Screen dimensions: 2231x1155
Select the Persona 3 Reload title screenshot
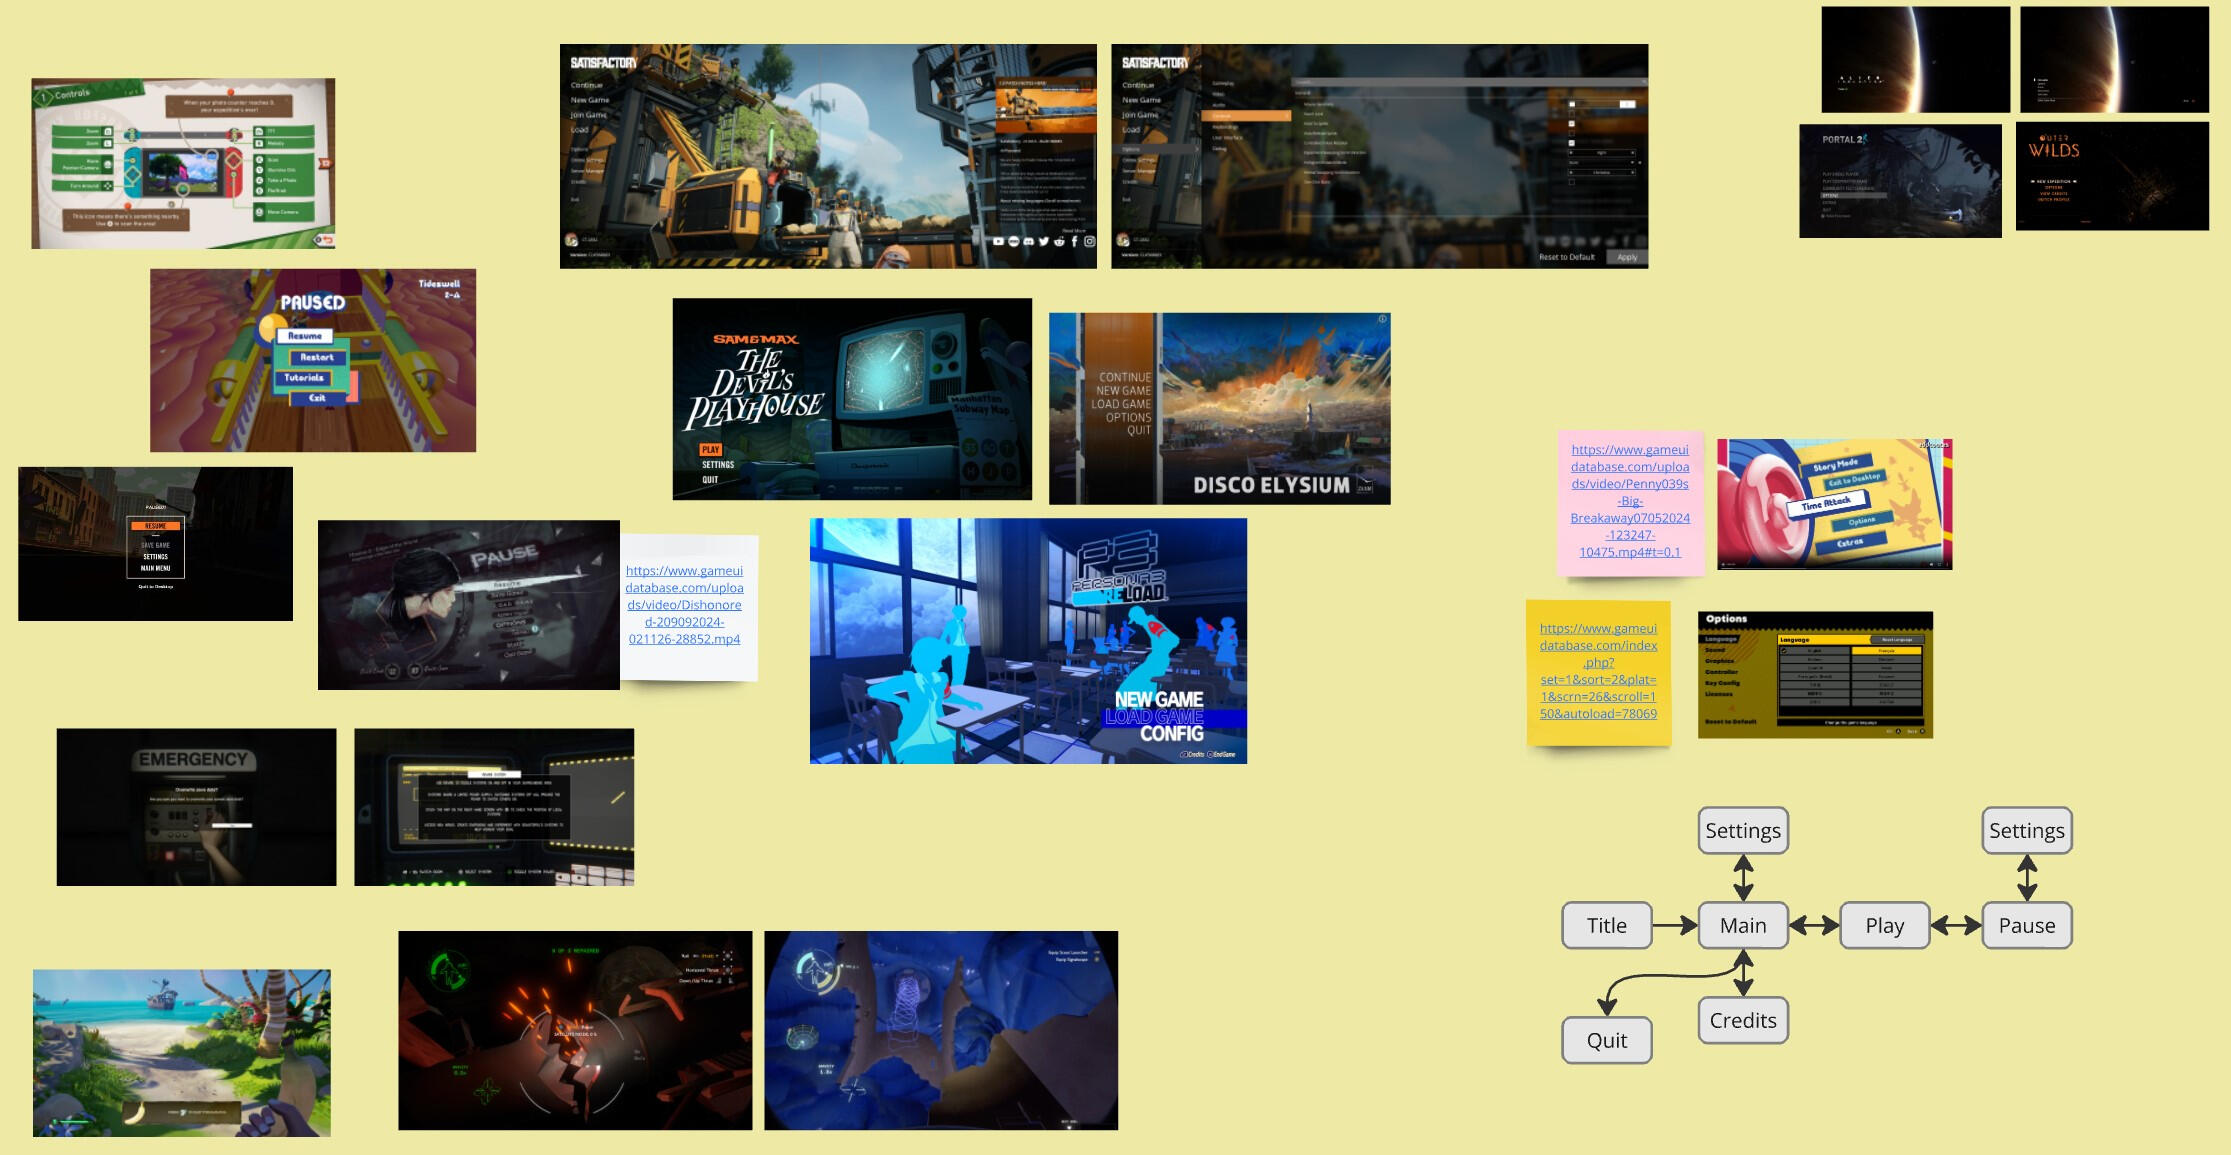click(x=1028, y=641)
